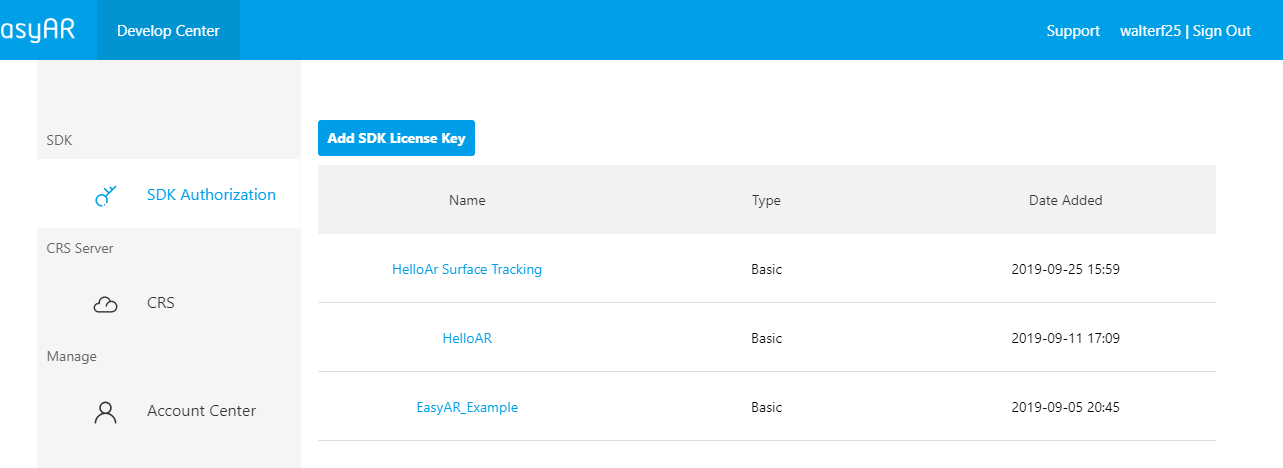Click the EasyAR logo

(37, 30)
